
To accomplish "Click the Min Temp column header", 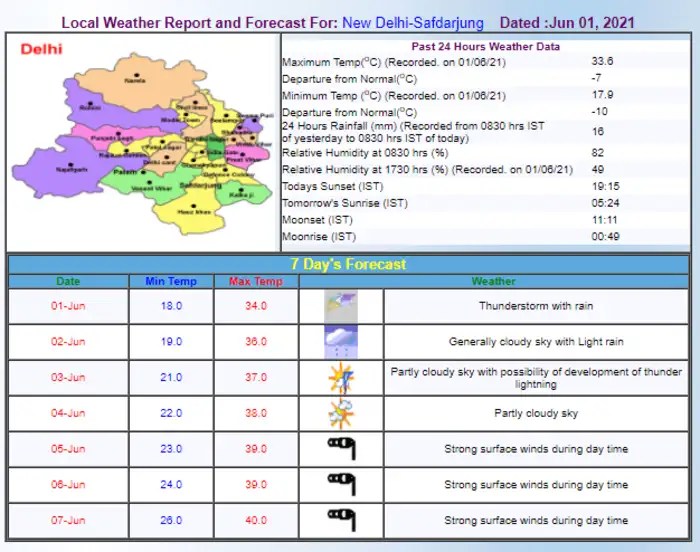I will (x=171, y=282).
